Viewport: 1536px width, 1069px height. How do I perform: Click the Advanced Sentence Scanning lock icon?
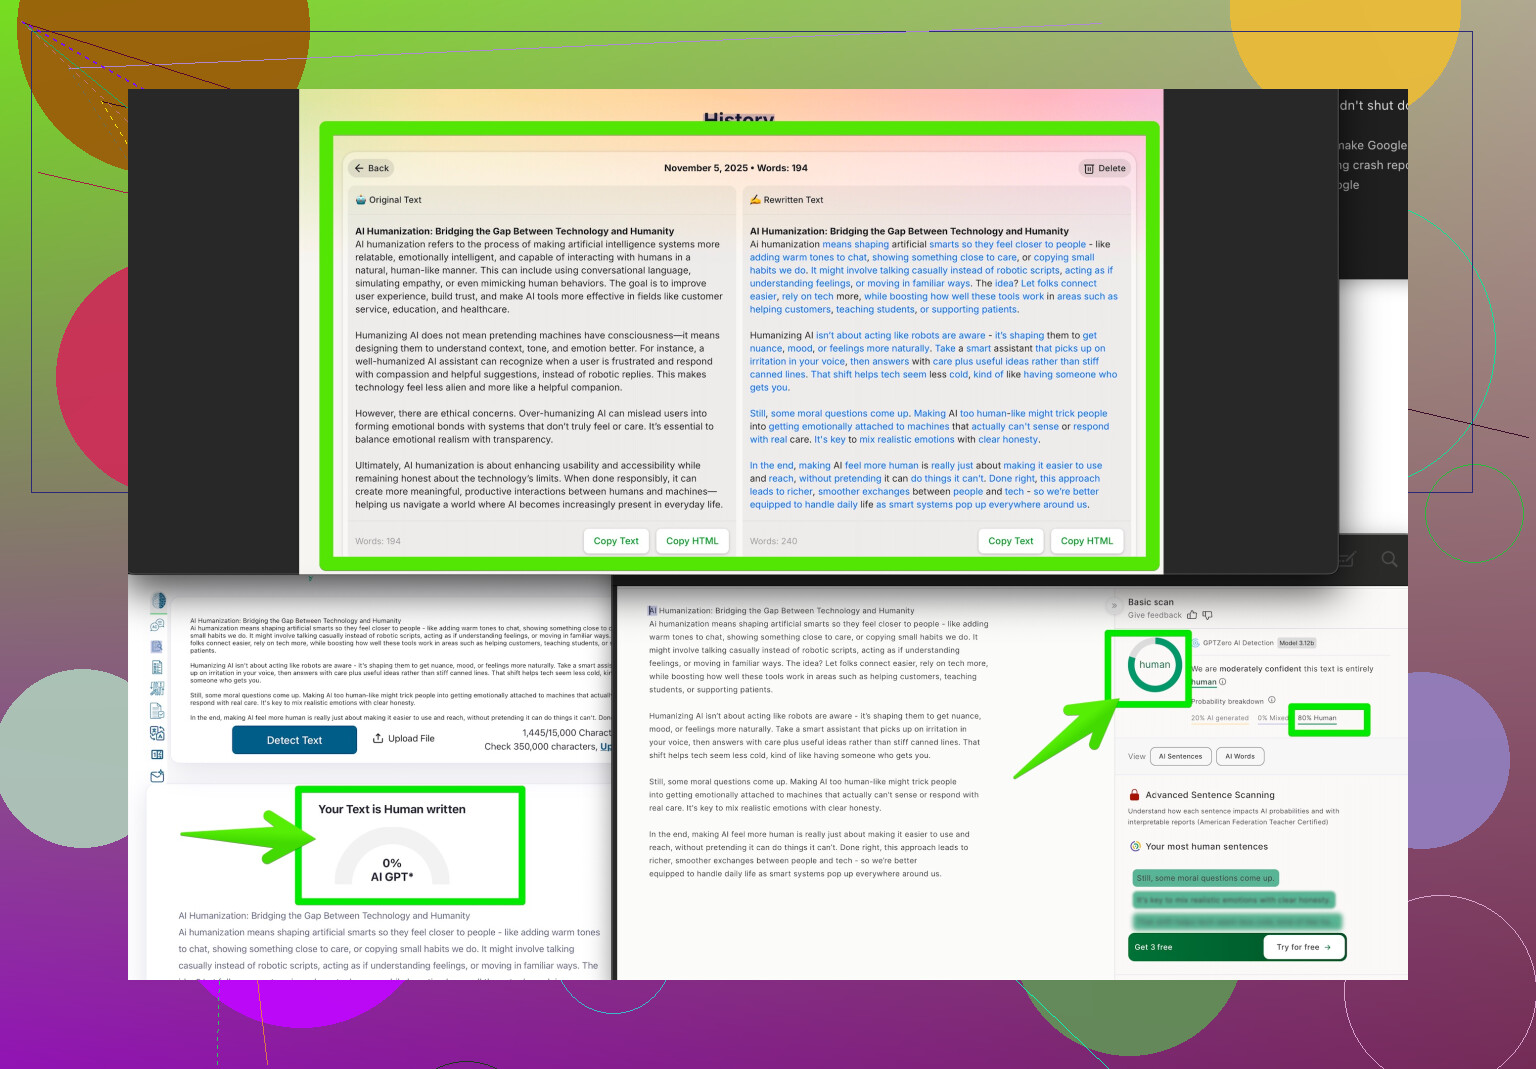pos(1134,795)
